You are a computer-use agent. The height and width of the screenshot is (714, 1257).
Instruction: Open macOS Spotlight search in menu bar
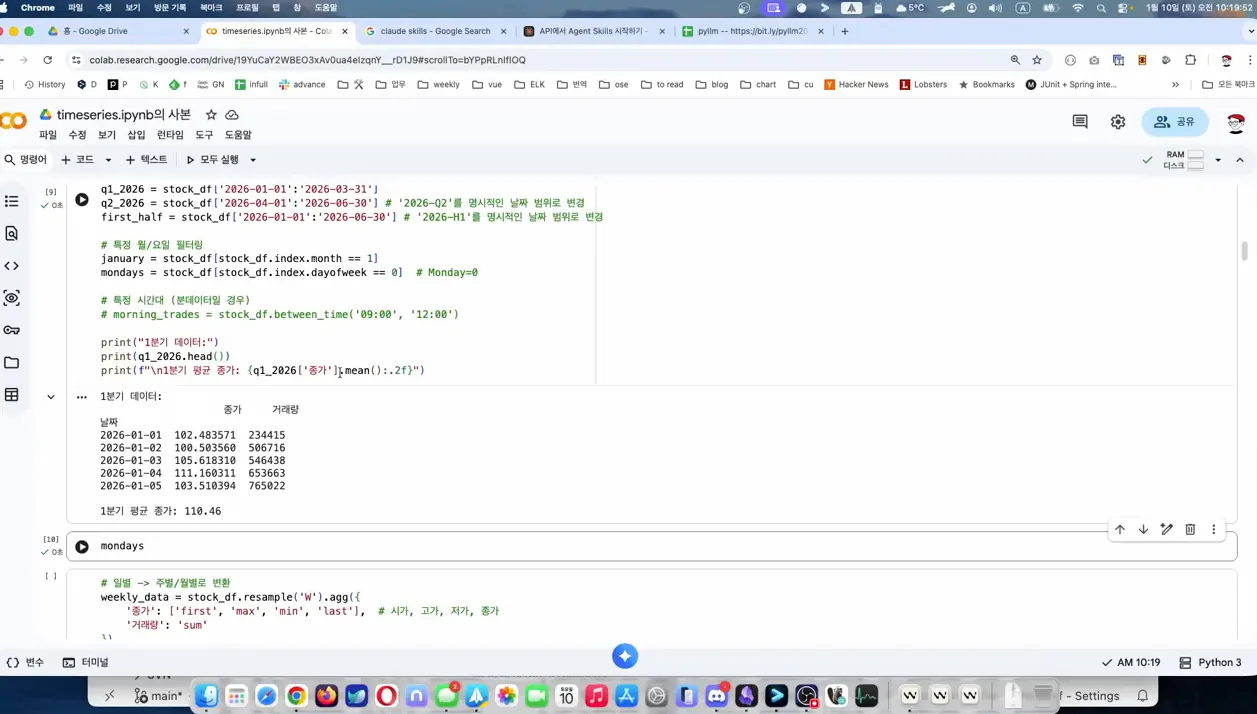pos(1101,8)
